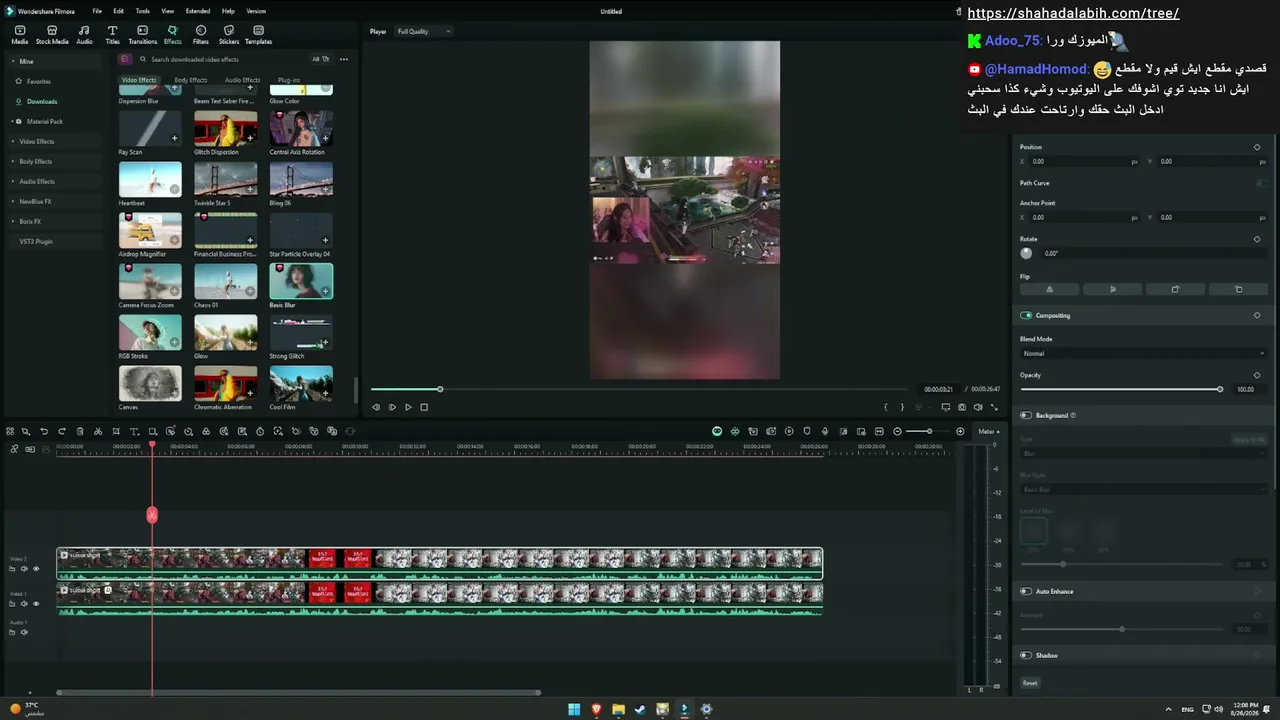Screen dimensions: 1280x720
Task: Open File Explorer from the taskbar
Action: [x=618, y=709]
